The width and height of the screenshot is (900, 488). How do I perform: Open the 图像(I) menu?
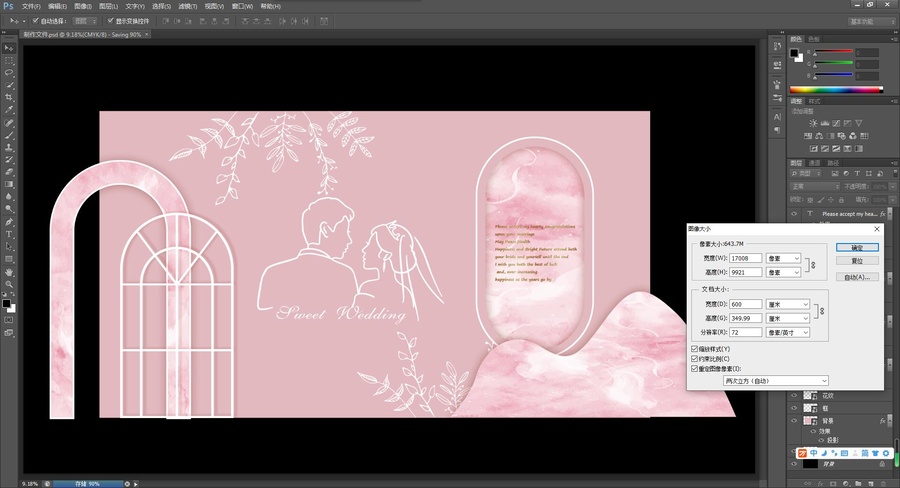pos(83,6)
